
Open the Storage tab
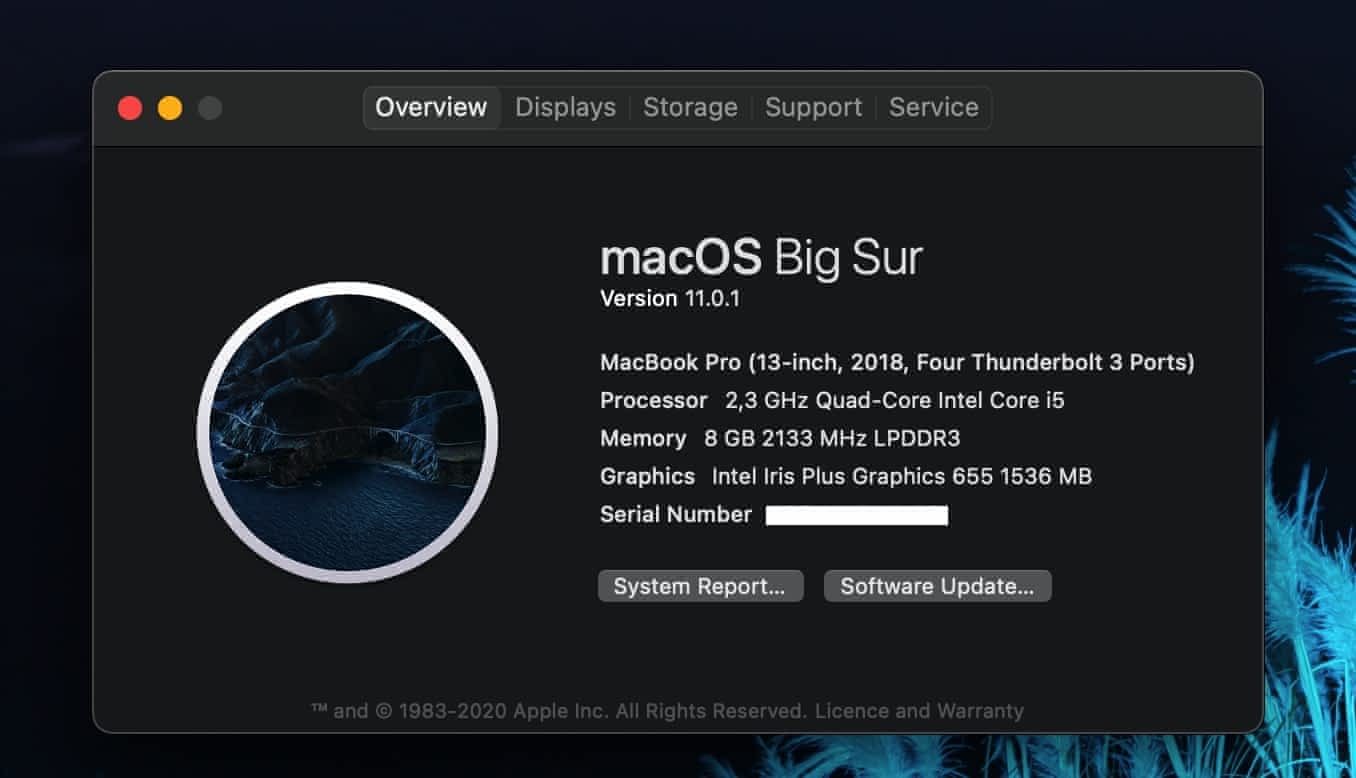tap(690, 107)
